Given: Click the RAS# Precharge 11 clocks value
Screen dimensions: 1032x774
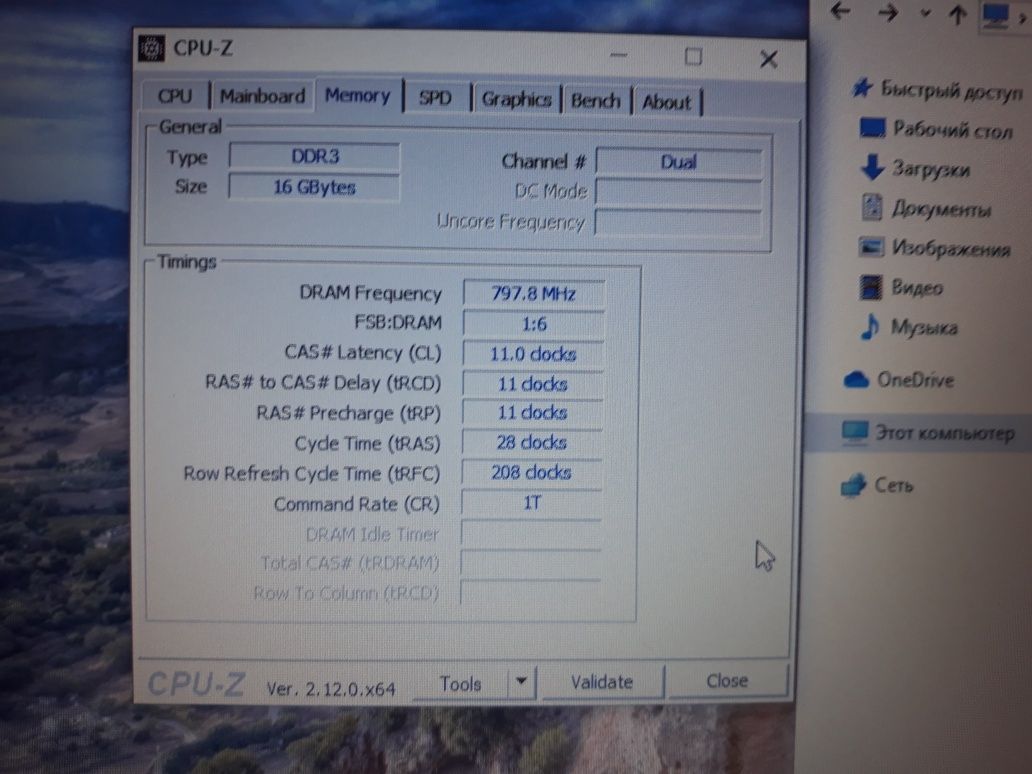Looking at the screenshot, I should pyautogui.click(x=532, y=413).
